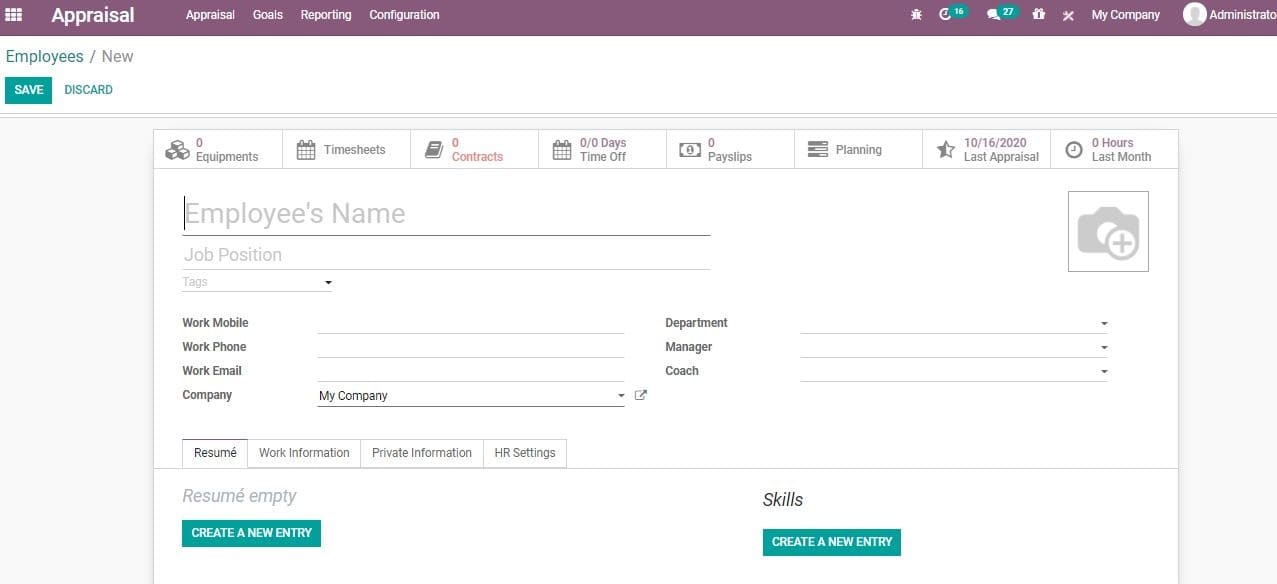The width and height of the screenshot is (1277, 584).
Task: Switch to the Resumé tab
Action: (215, 453)
